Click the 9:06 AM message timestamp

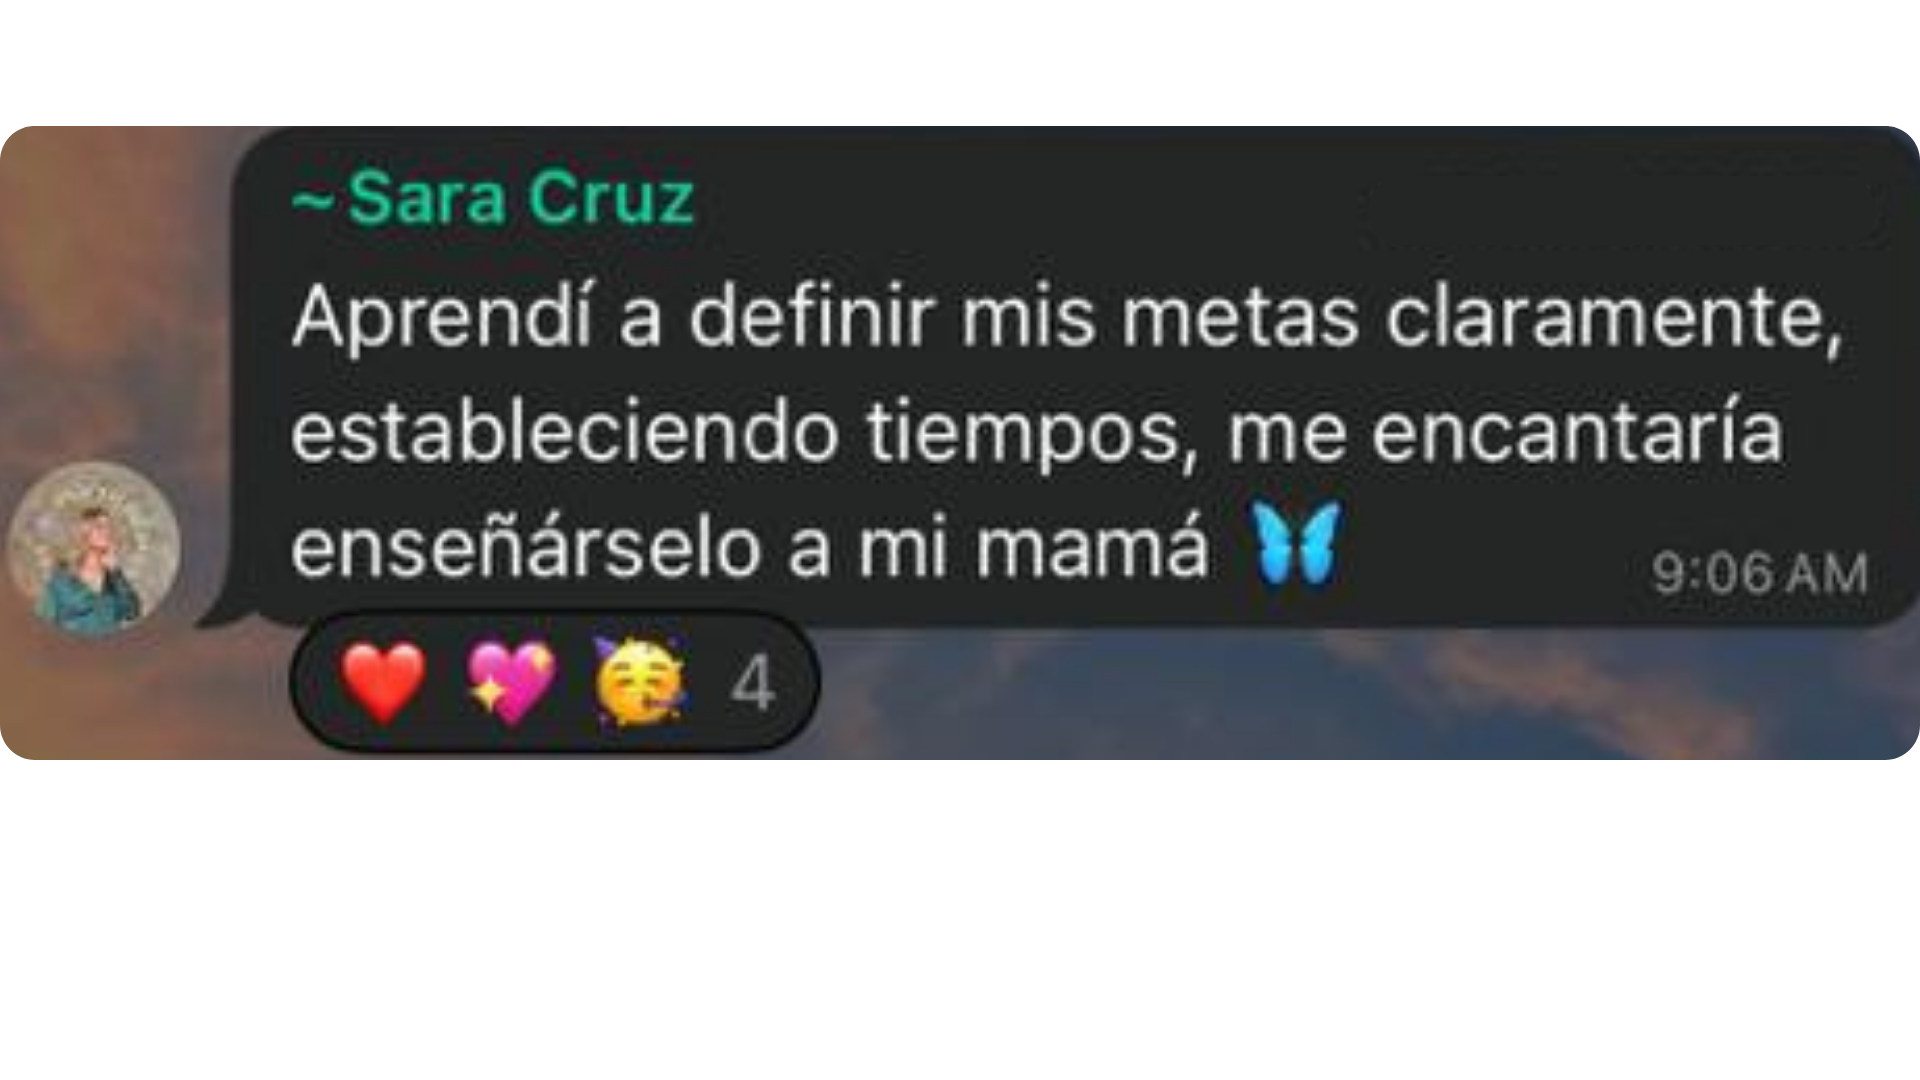coord(1759,574)
